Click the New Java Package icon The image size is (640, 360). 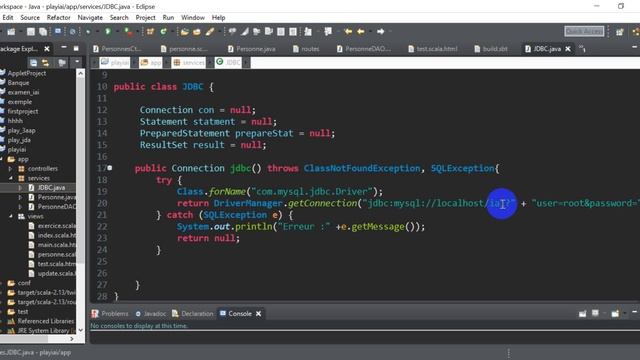point(150,31)
